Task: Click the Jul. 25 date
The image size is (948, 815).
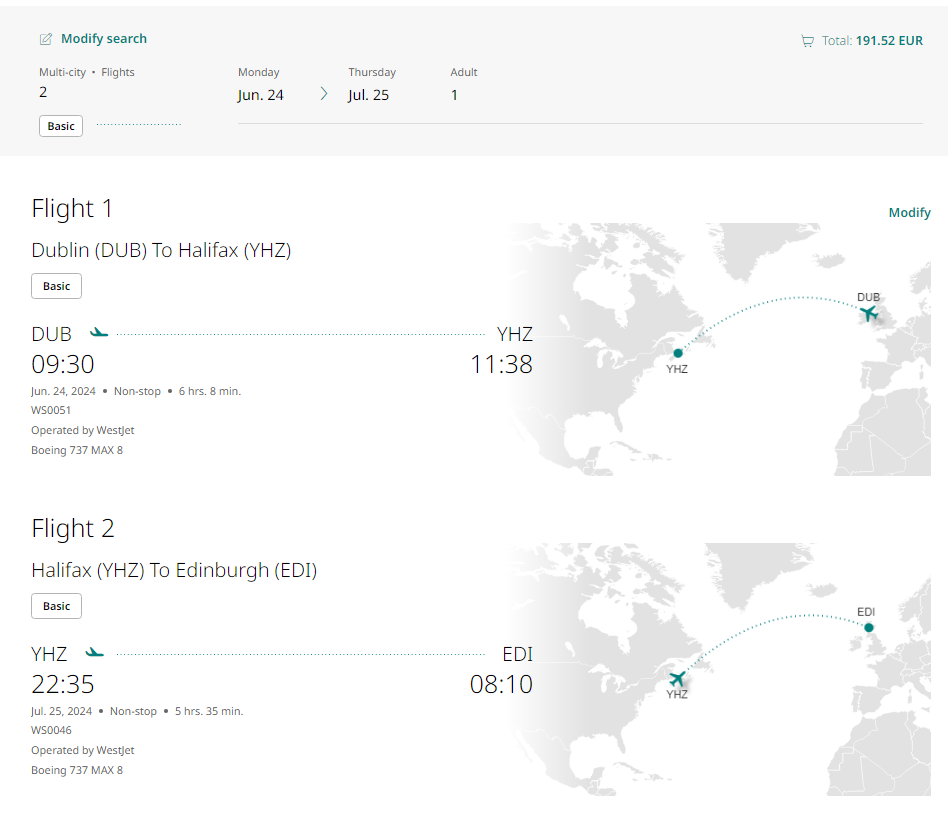Action: [368, 95]
